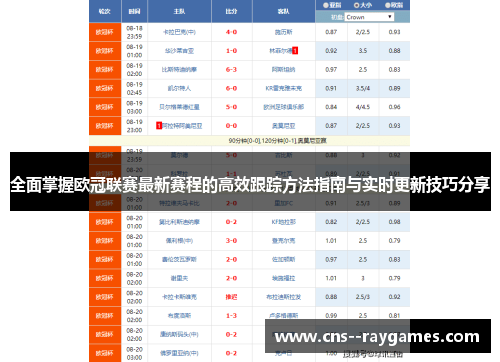Image resolution: width=500 pixels, height=362 pixels.
Task: Open away team 布拉迪斯拉发
Action: point(284,297)
